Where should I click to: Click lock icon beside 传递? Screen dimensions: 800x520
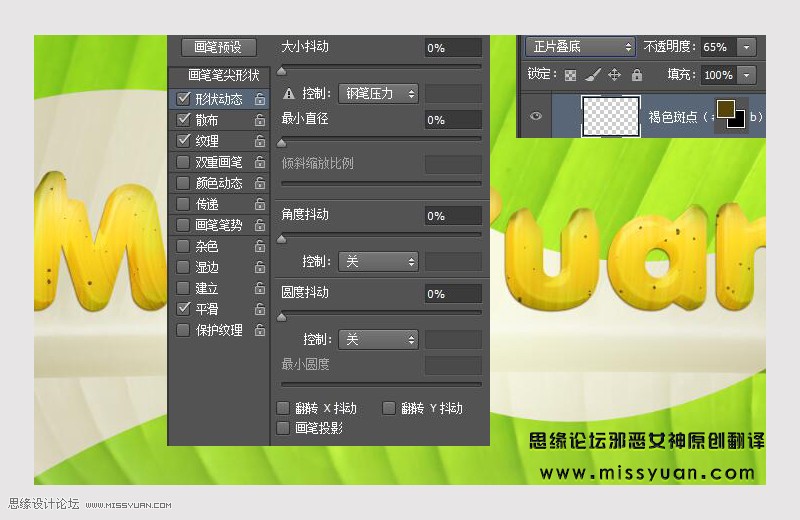(260, 204)
